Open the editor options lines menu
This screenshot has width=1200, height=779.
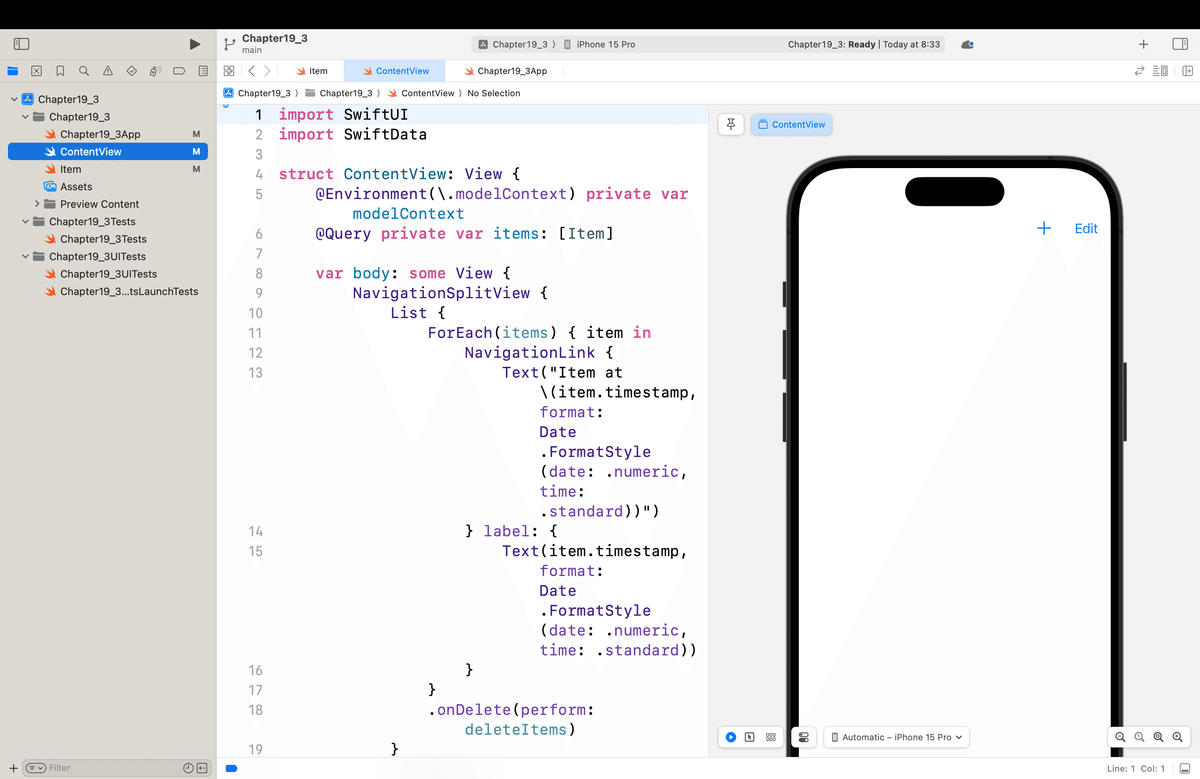(x=1160, y=71)
